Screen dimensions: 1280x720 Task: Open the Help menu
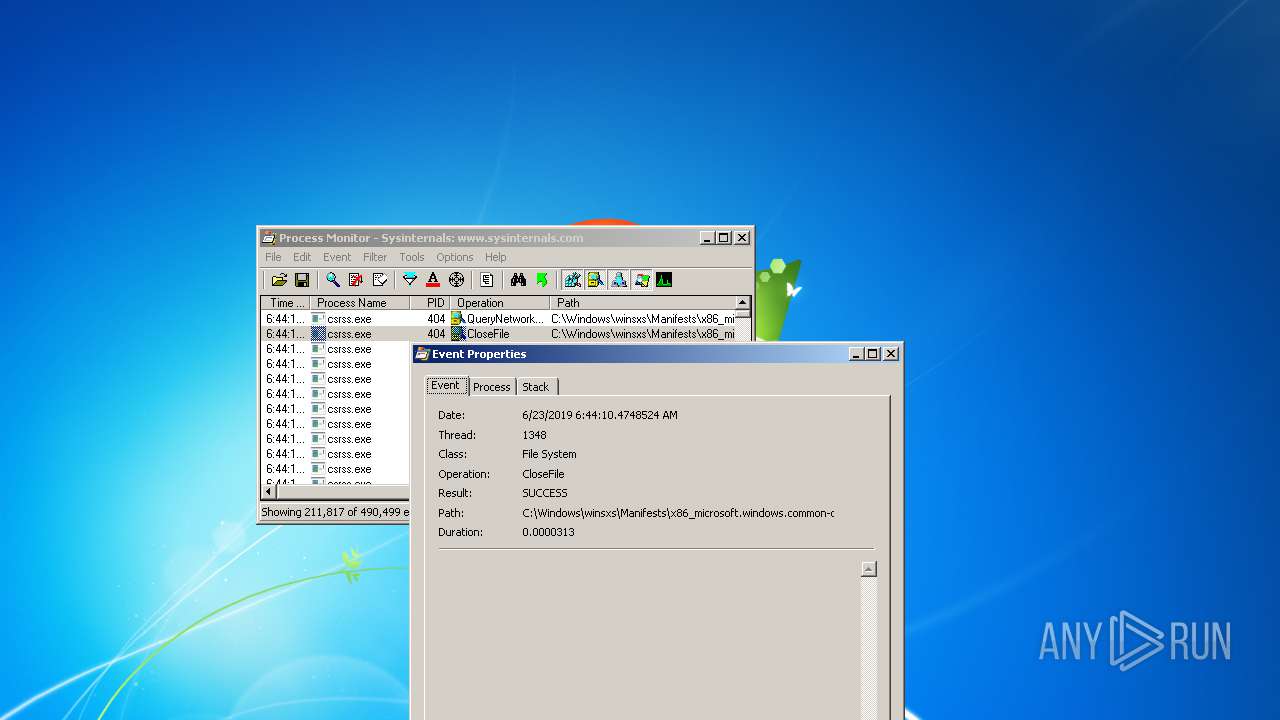tap(496, 257)
